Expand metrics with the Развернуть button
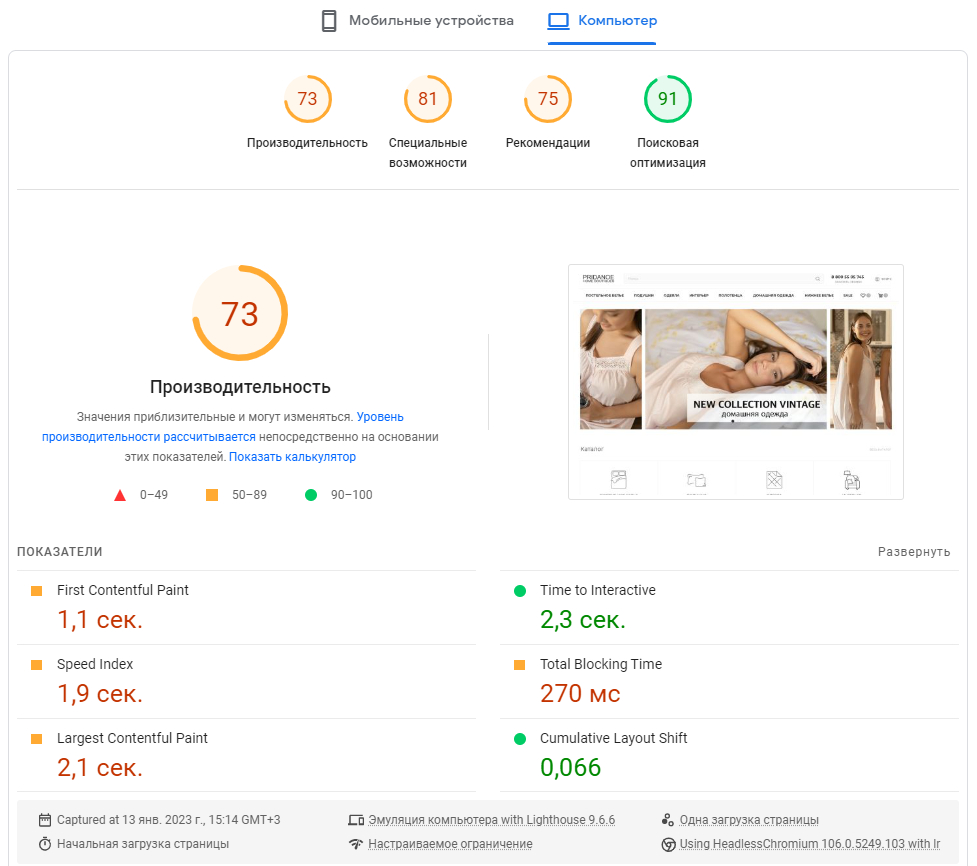 point(914,552)
